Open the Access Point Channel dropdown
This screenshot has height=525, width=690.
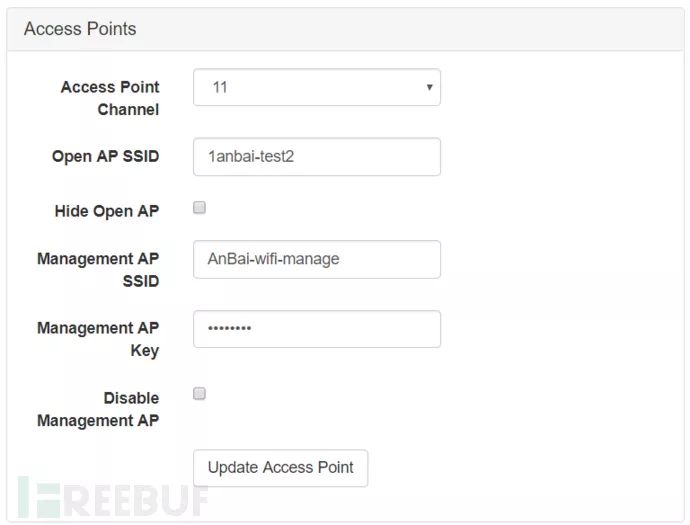[x=316, y=87]
